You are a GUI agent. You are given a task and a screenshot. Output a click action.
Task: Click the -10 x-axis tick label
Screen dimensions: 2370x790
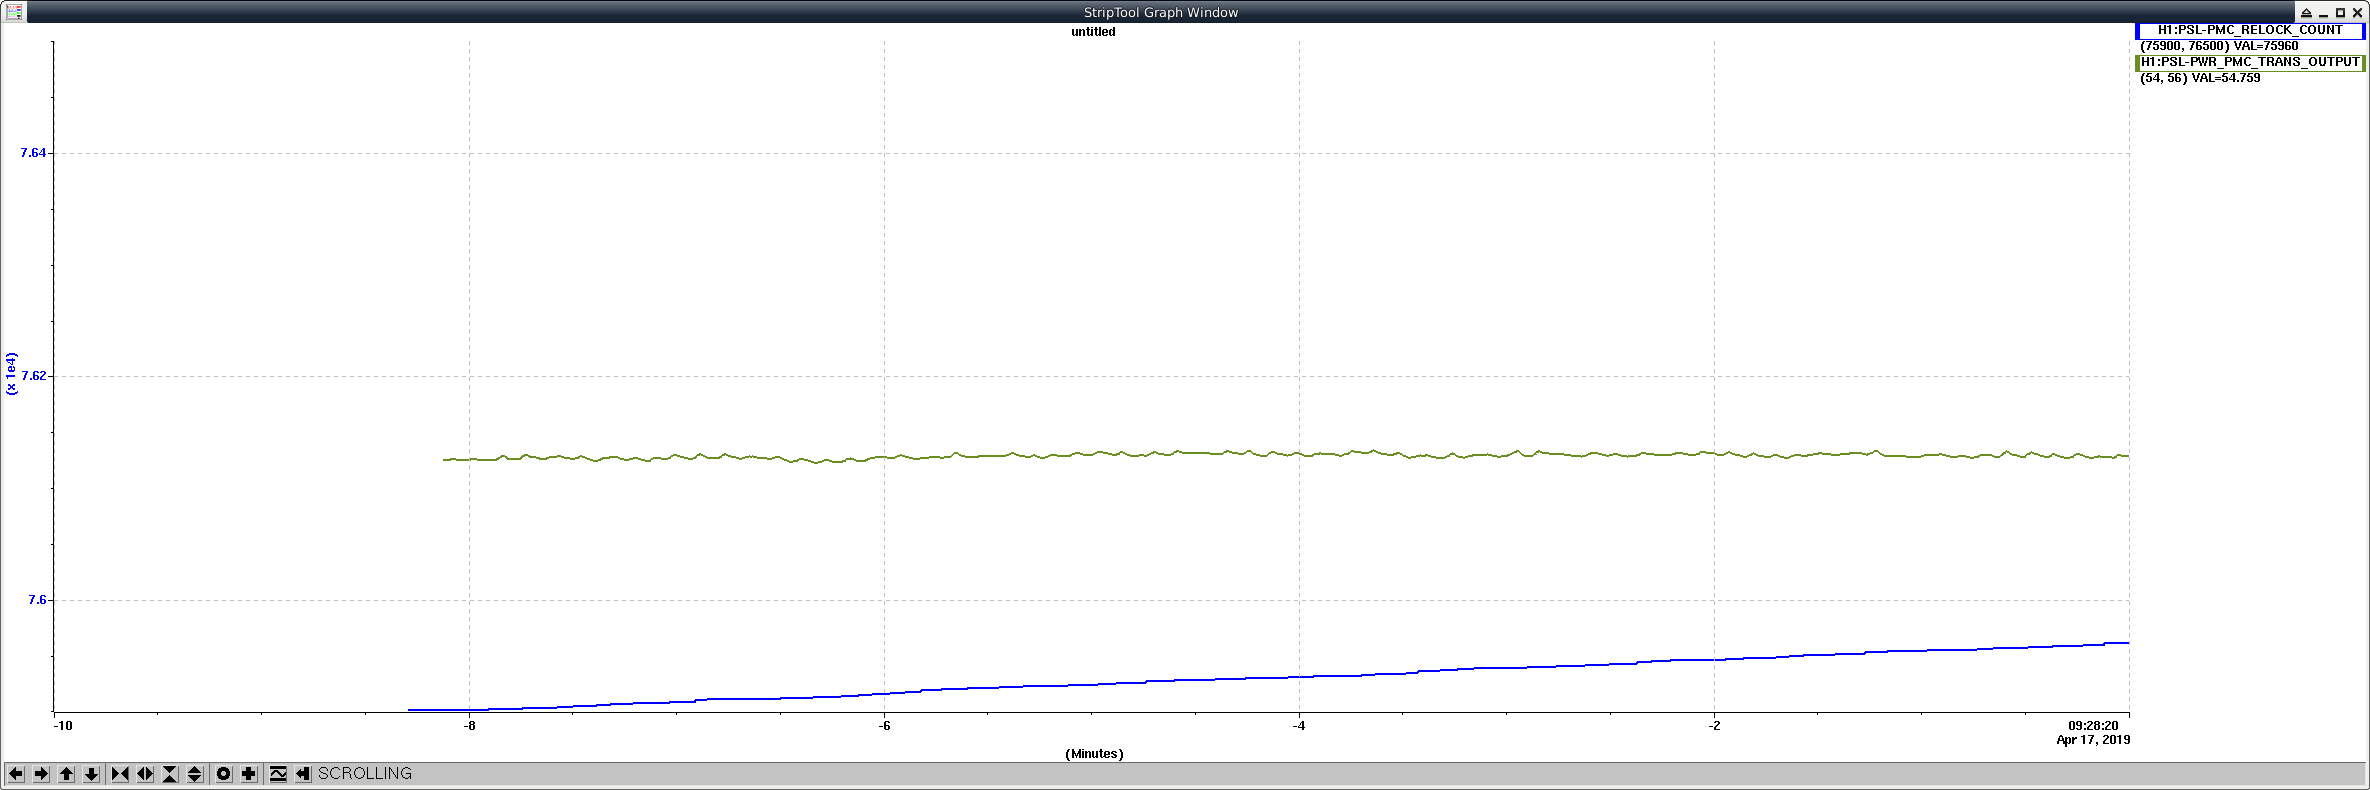click(x=62, y=726)
